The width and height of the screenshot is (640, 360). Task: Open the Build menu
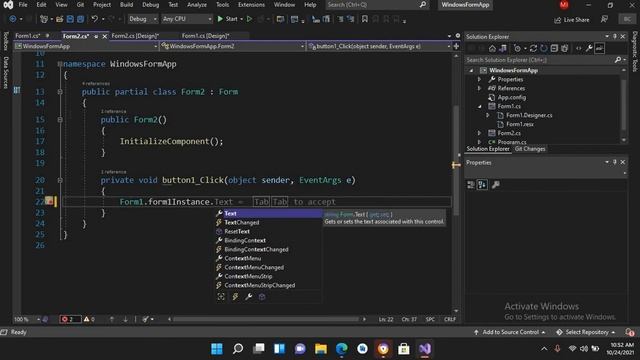(126, 5)
